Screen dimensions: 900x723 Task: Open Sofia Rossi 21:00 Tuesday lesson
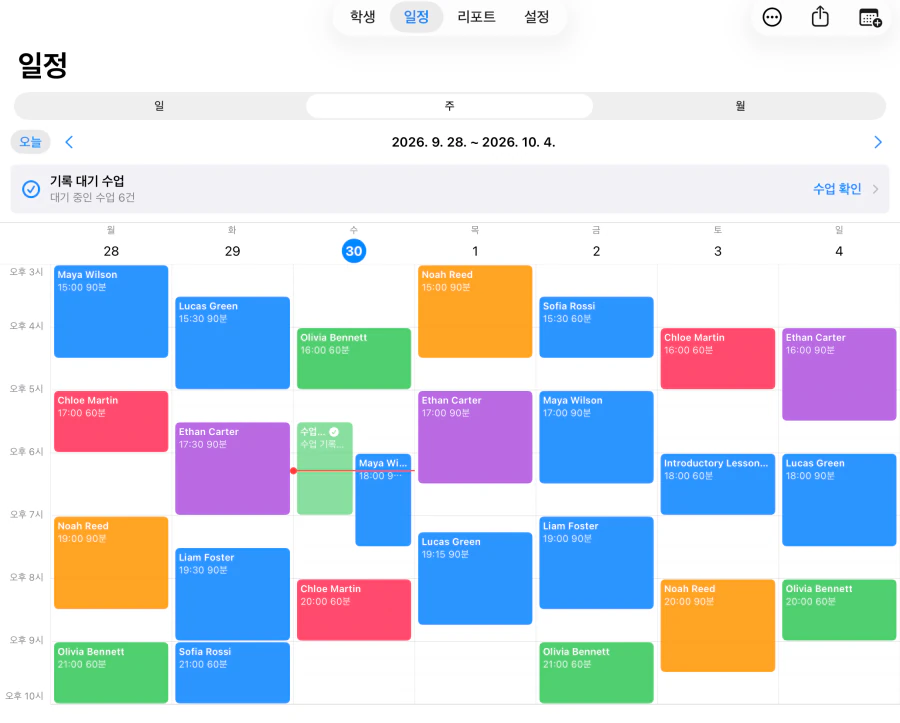coord(232,673)
